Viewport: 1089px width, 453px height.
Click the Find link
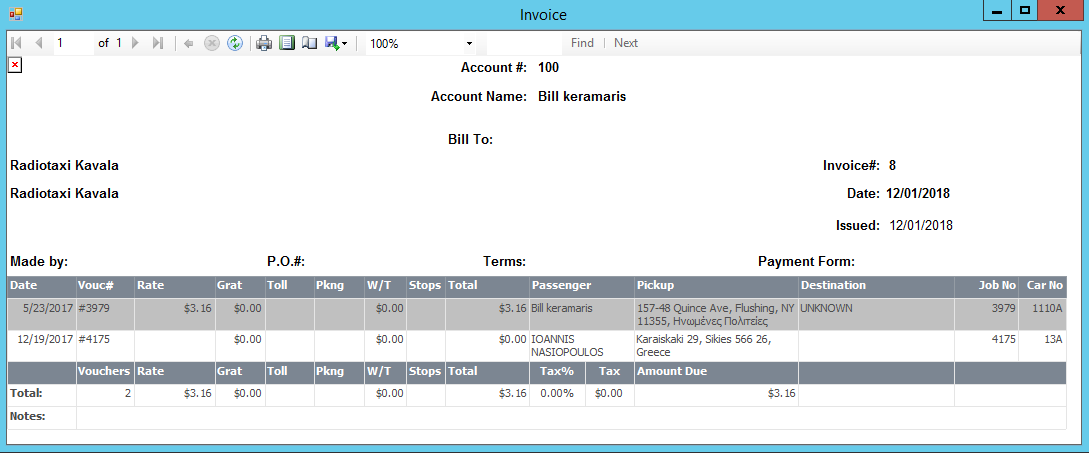click(582, 43)
